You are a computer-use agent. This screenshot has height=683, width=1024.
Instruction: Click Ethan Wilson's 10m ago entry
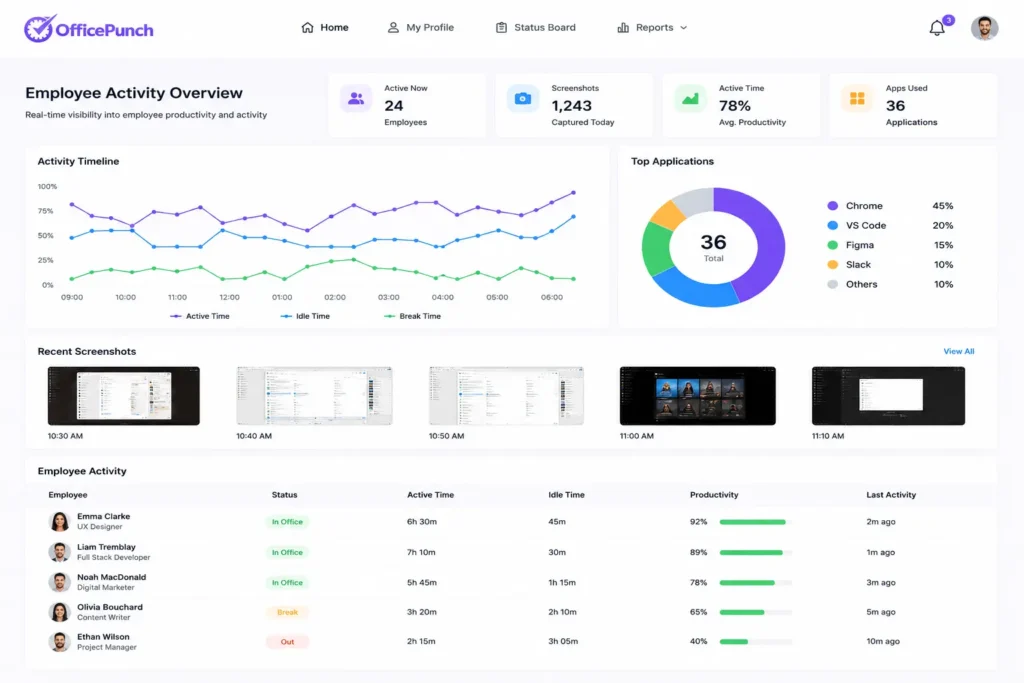pyautogui.click(x=883, y=641)
